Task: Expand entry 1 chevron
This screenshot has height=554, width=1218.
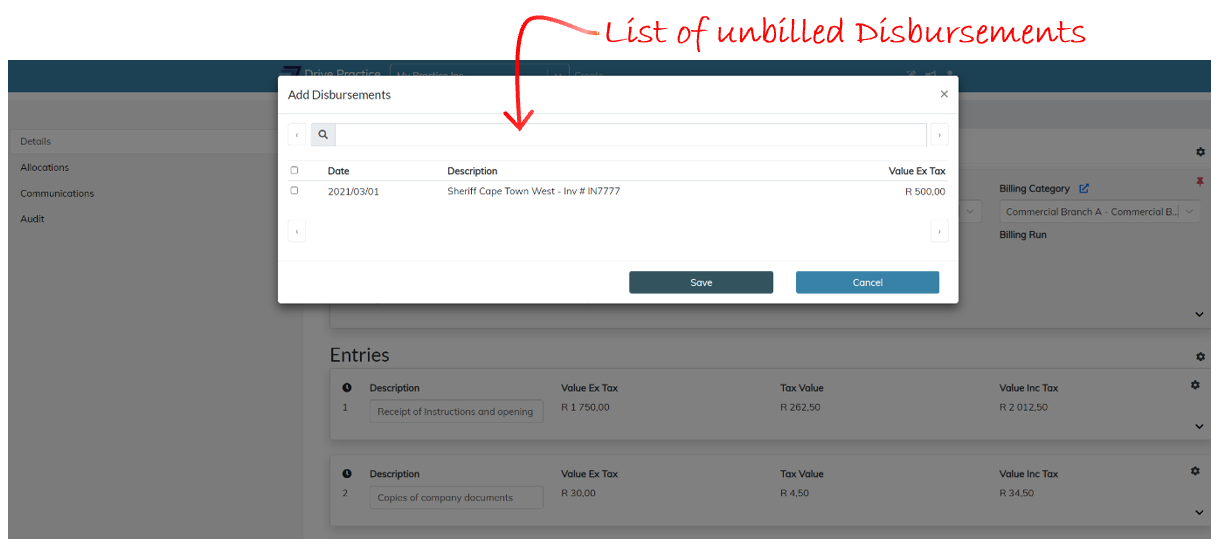Action: pyautogui.click(x=1200, y=426)
